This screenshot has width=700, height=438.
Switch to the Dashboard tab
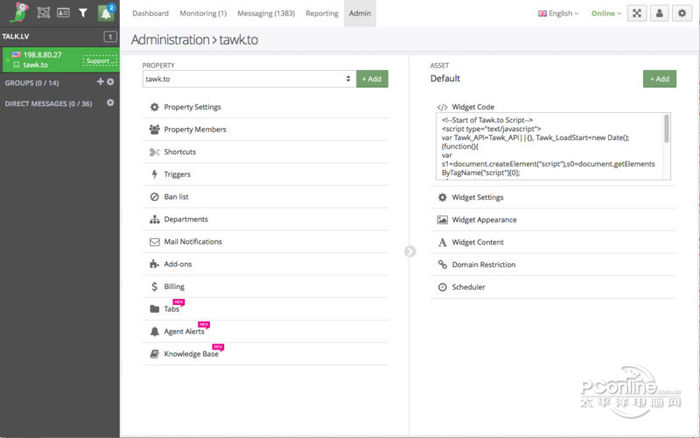150,13
